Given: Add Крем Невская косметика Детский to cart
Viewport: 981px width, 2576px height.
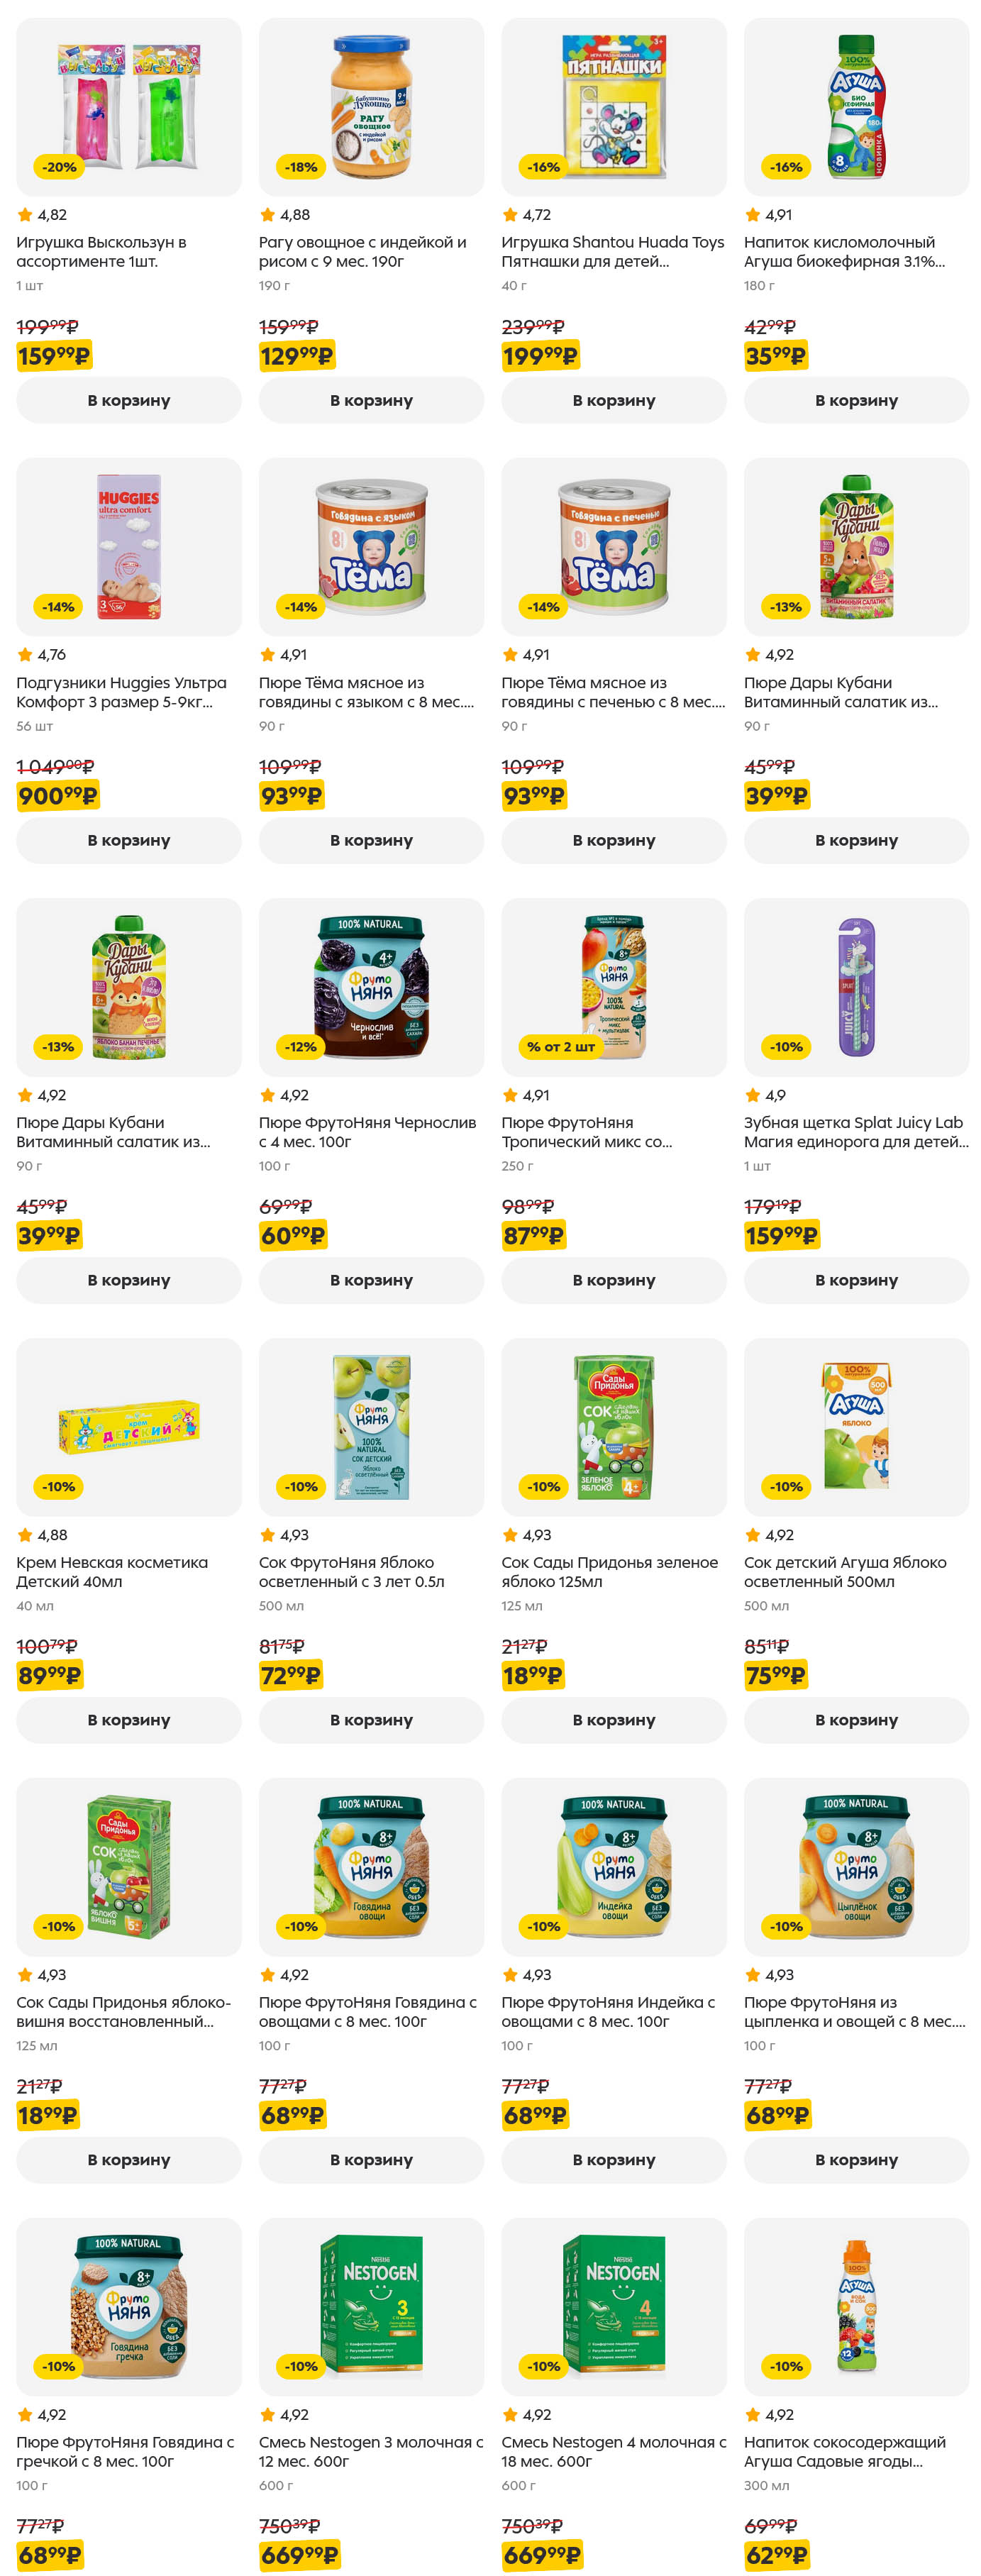Looking at the screenshot, I should pyautogui.click(x=128, y=1720).
